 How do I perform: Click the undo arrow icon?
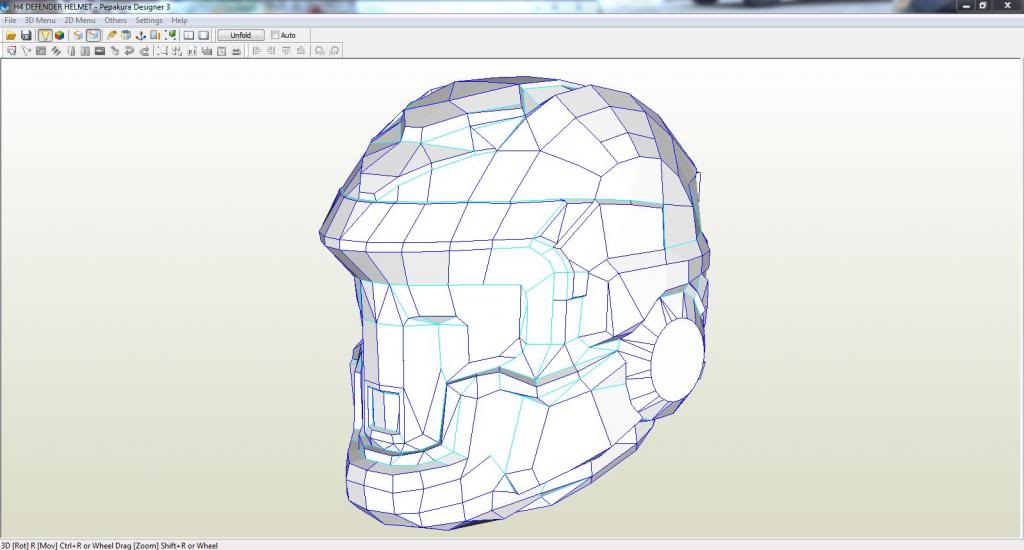pos(129,51)
